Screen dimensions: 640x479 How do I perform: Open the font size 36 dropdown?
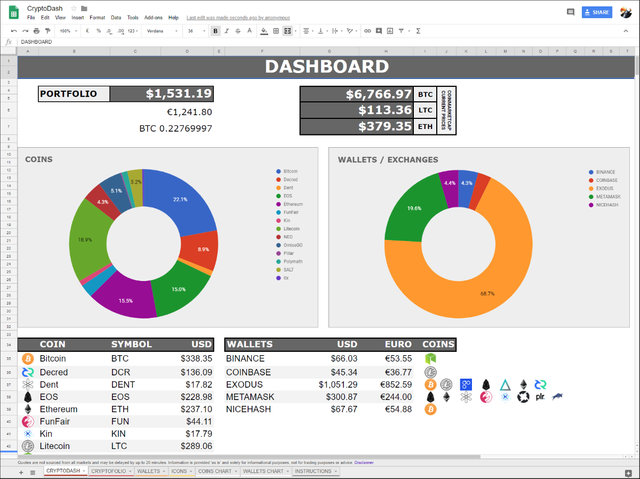pos(196,31)
